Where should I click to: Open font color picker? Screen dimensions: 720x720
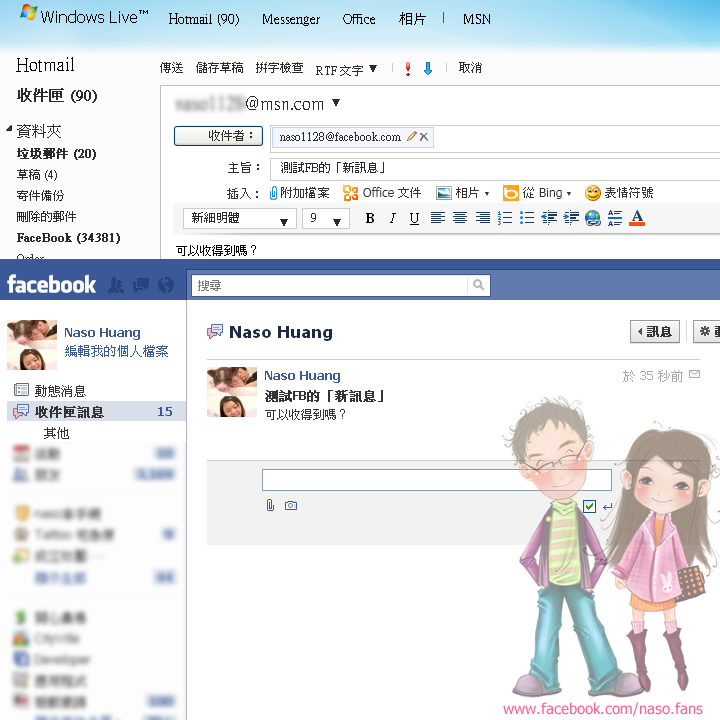(637, 218)
